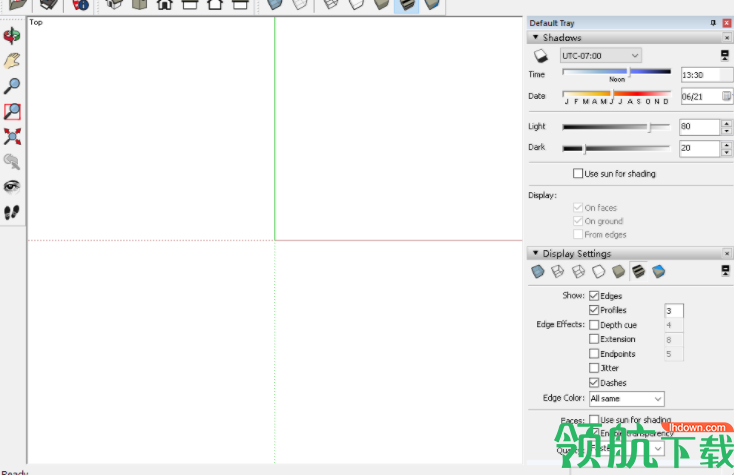Enable the Jitter checkbox

(x=594, y=368)
